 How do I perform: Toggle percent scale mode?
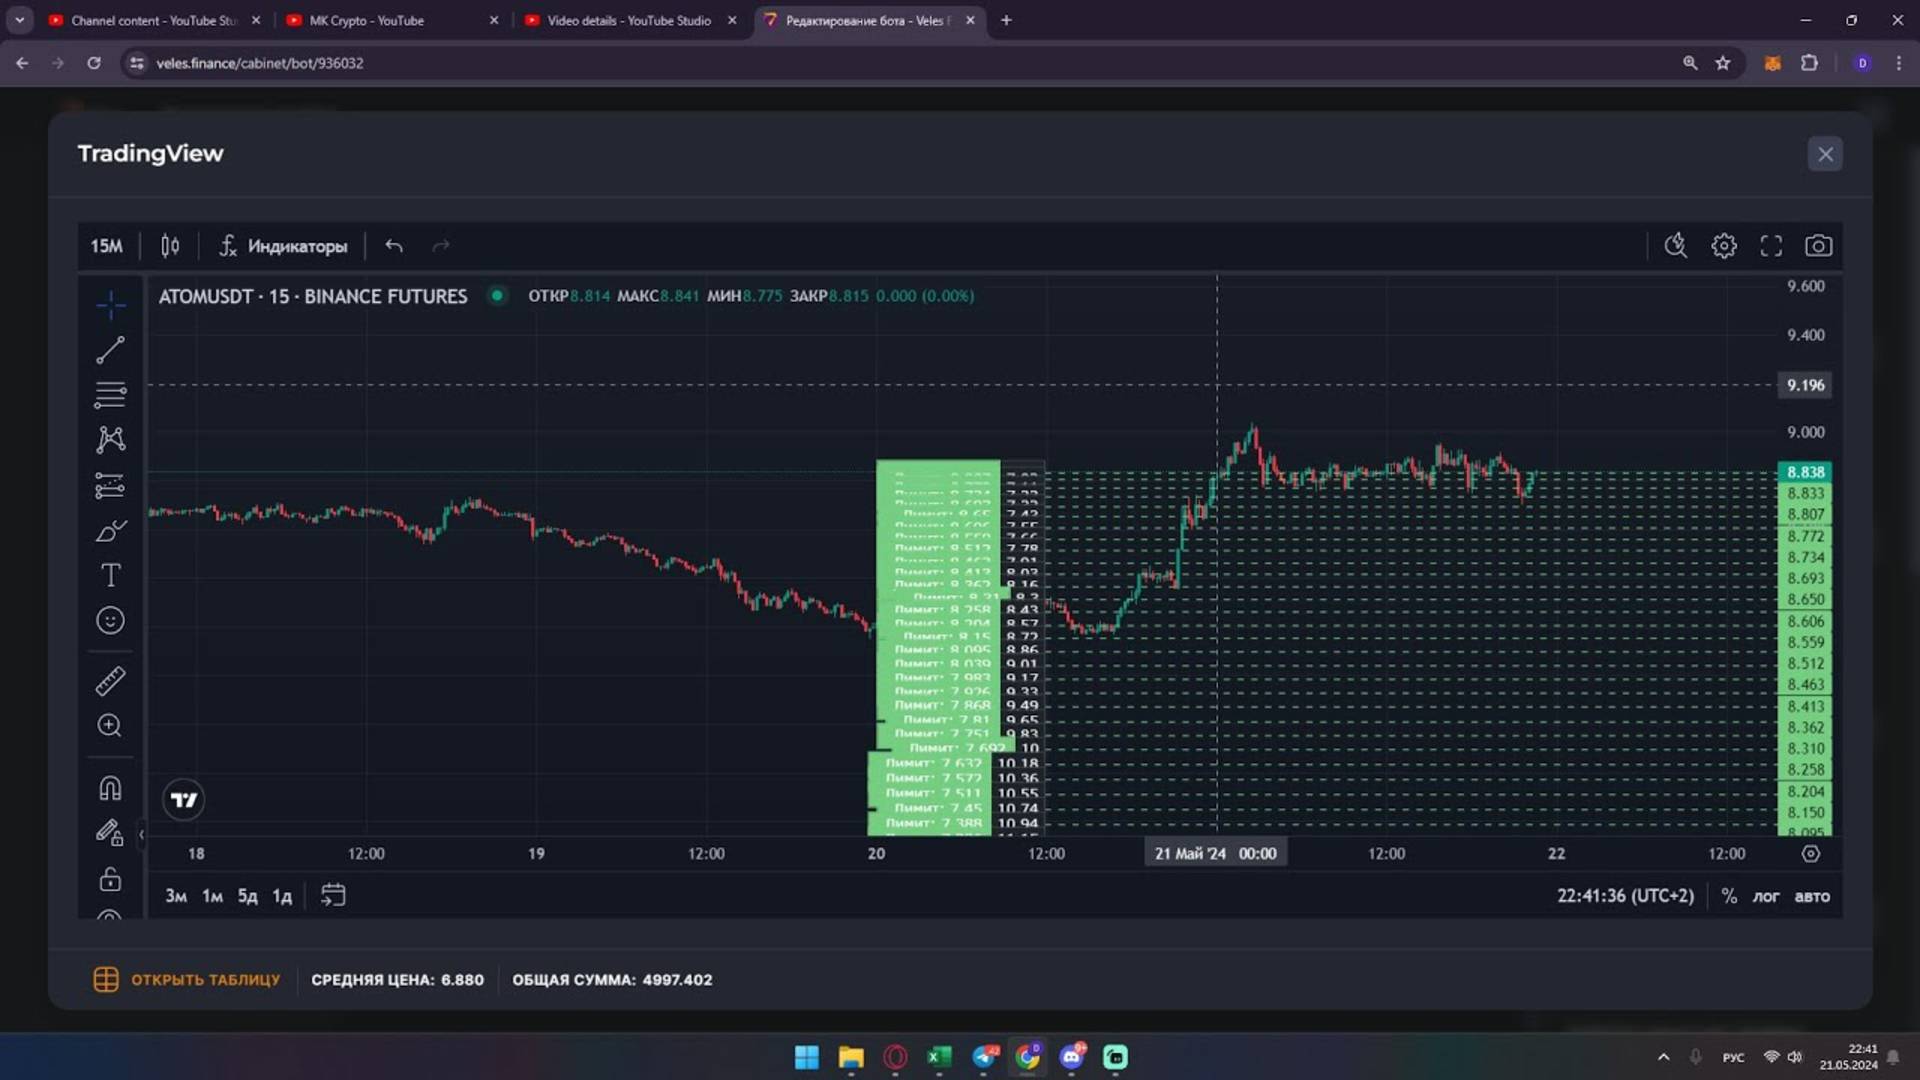click(x=1729, y=896)
